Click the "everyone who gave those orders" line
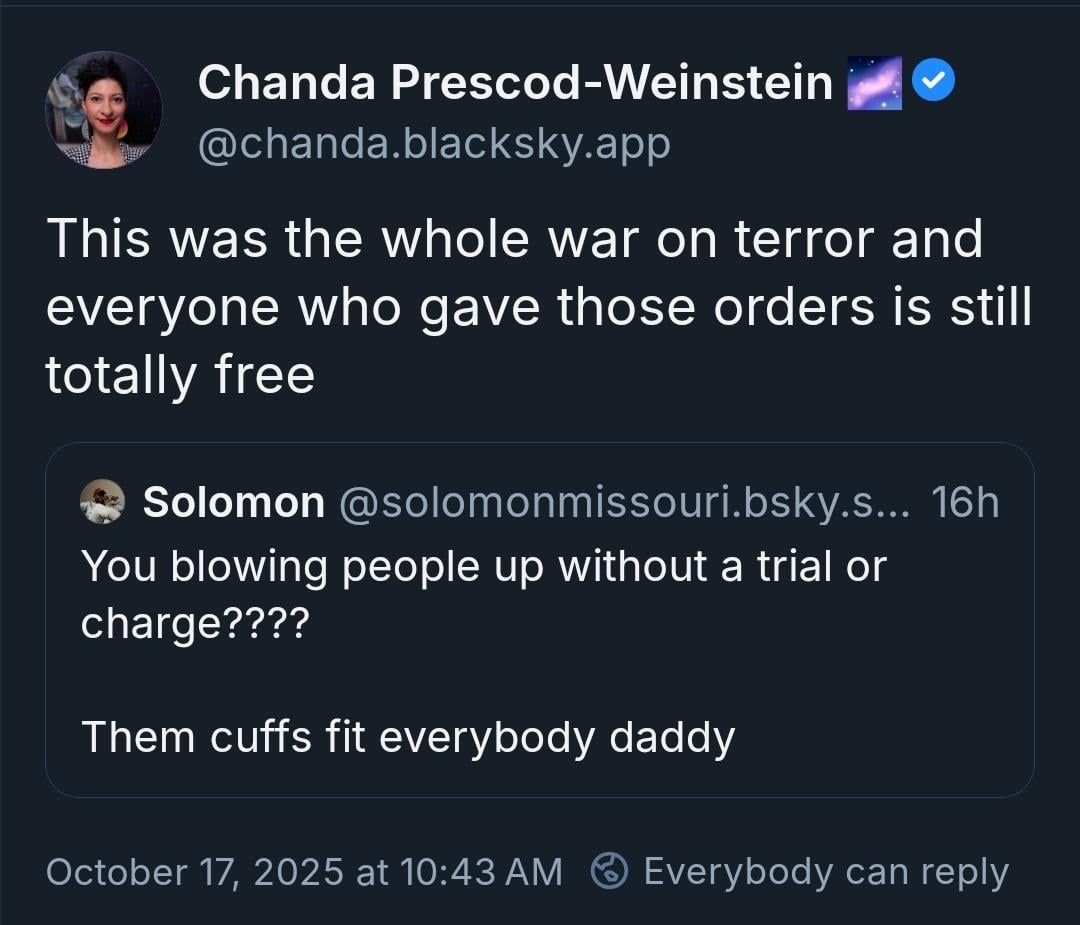The image size is (1080, 925). [x=538, y=308]
